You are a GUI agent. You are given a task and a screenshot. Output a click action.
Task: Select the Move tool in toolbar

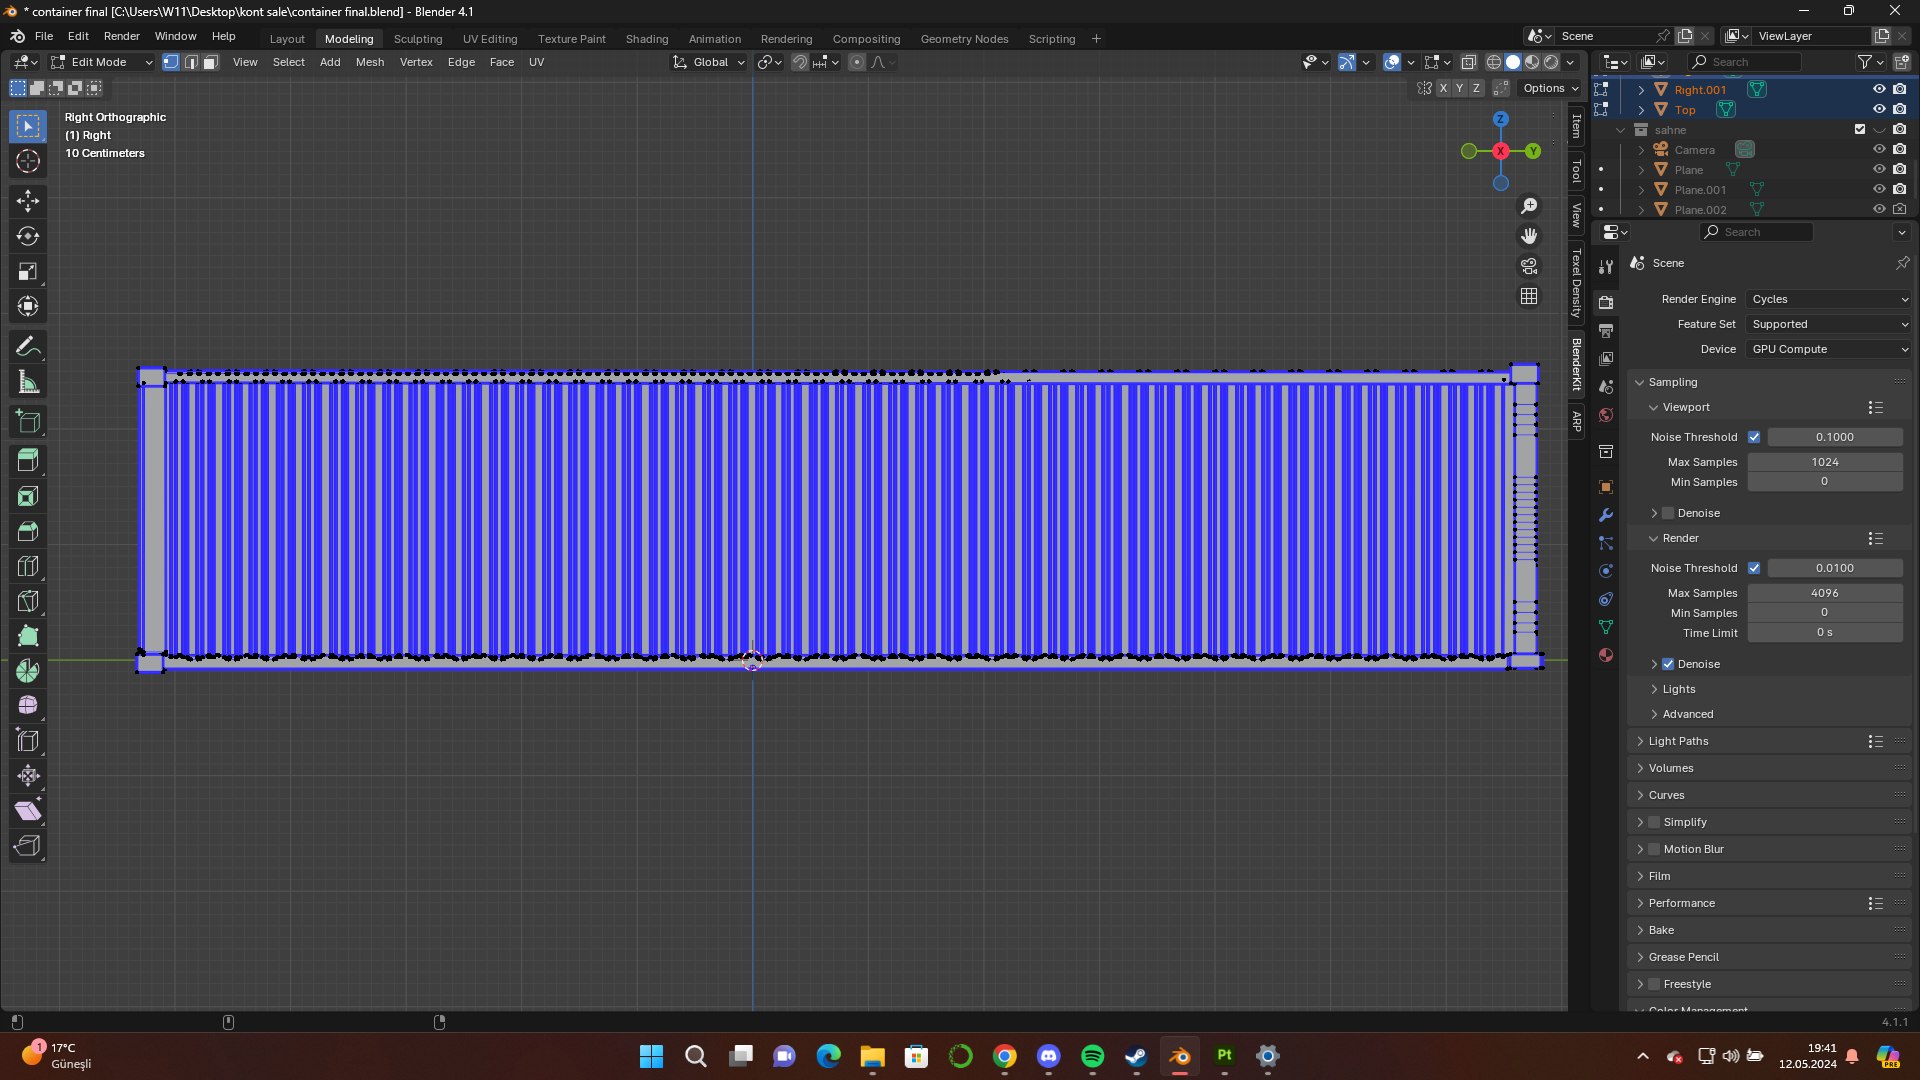tap(28, 201)
